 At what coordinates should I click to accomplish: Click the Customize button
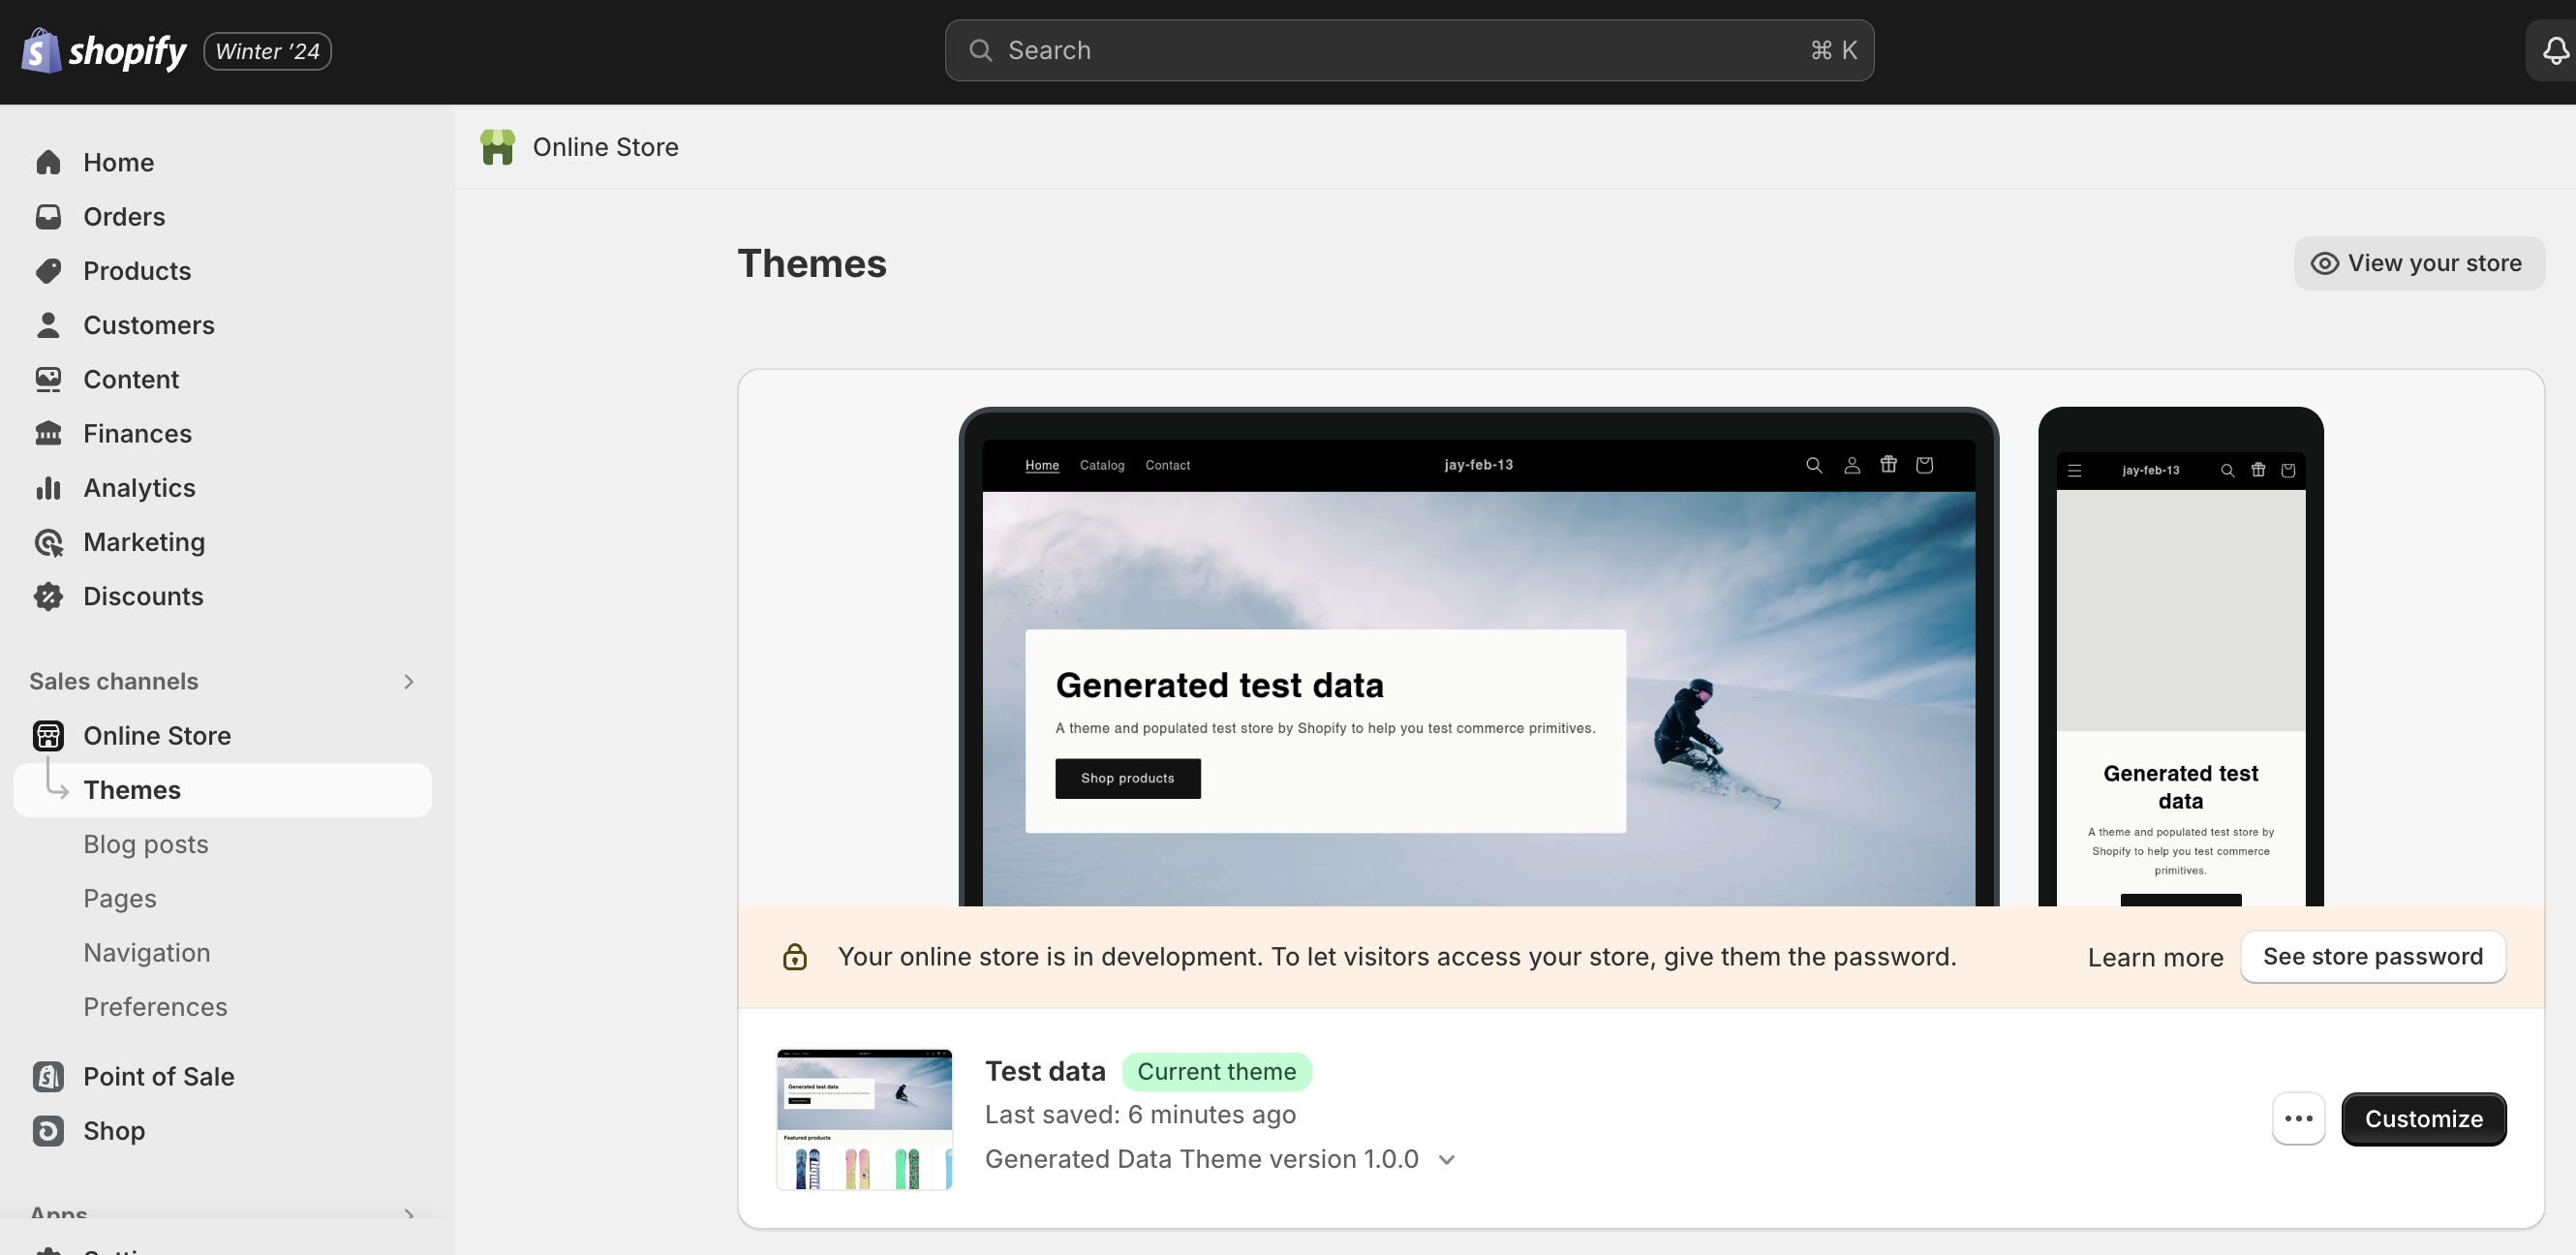tap(2423, 1118)
